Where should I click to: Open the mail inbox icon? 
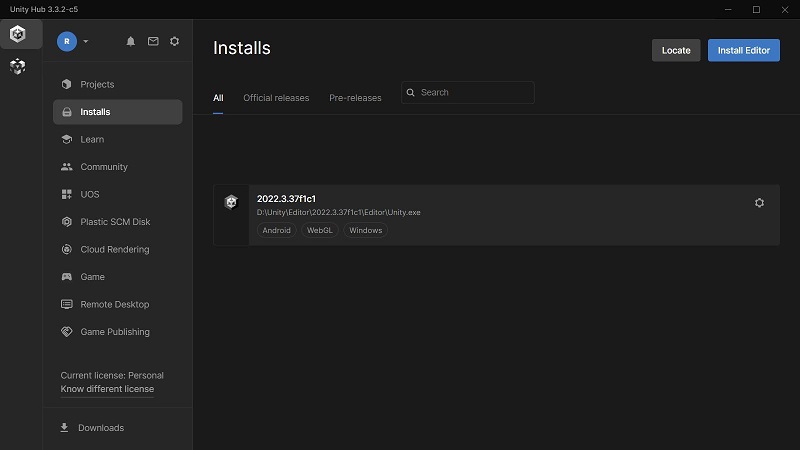(x=153, y=41)
